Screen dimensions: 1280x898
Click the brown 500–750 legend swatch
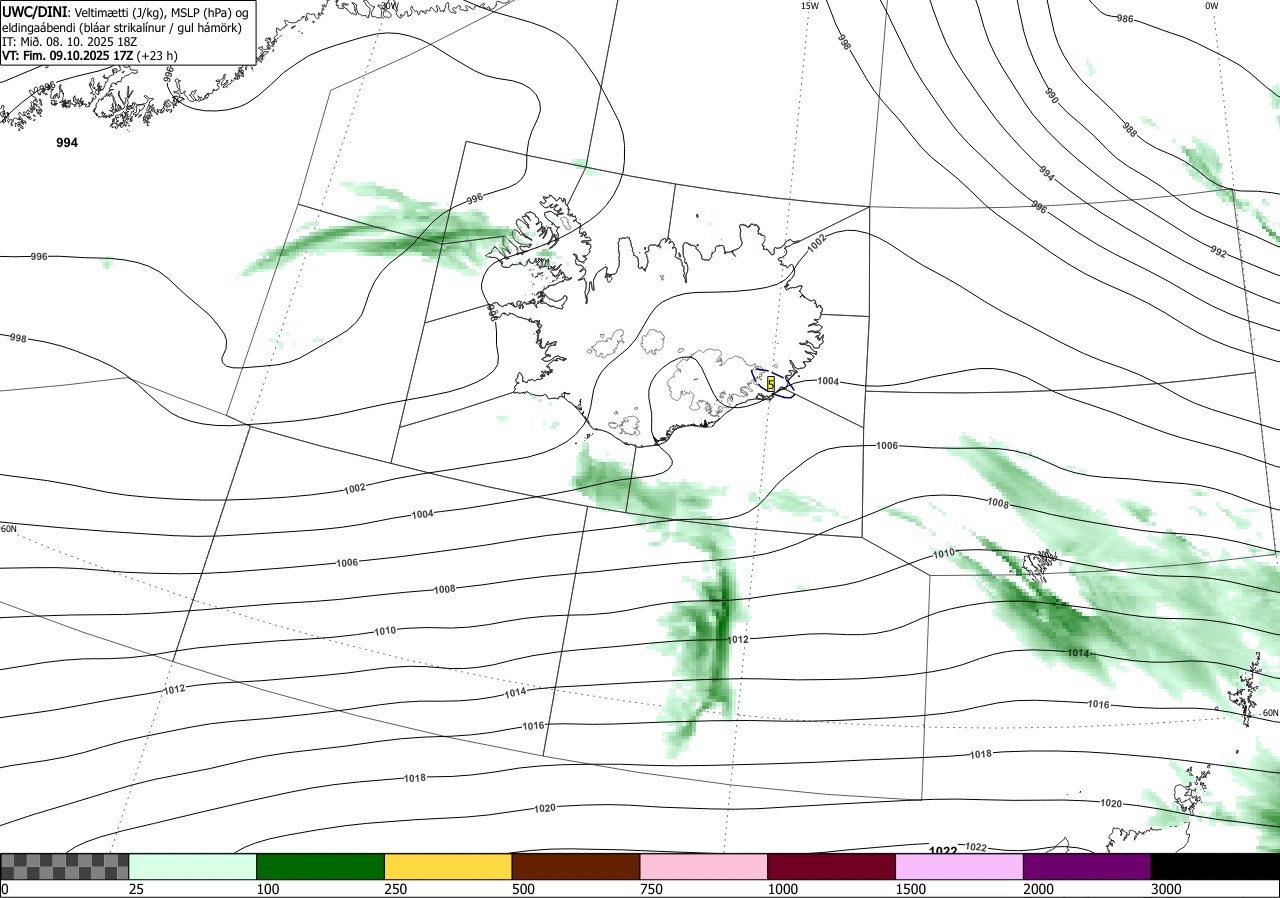pyautogui.click(x=576, y=866)
